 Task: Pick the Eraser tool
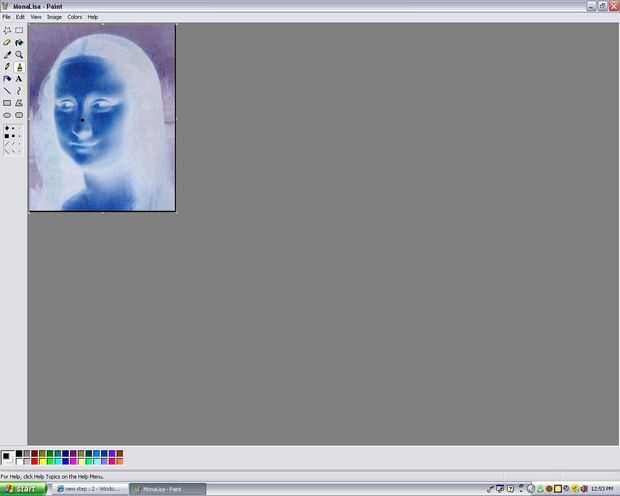[x=7, y=42]
